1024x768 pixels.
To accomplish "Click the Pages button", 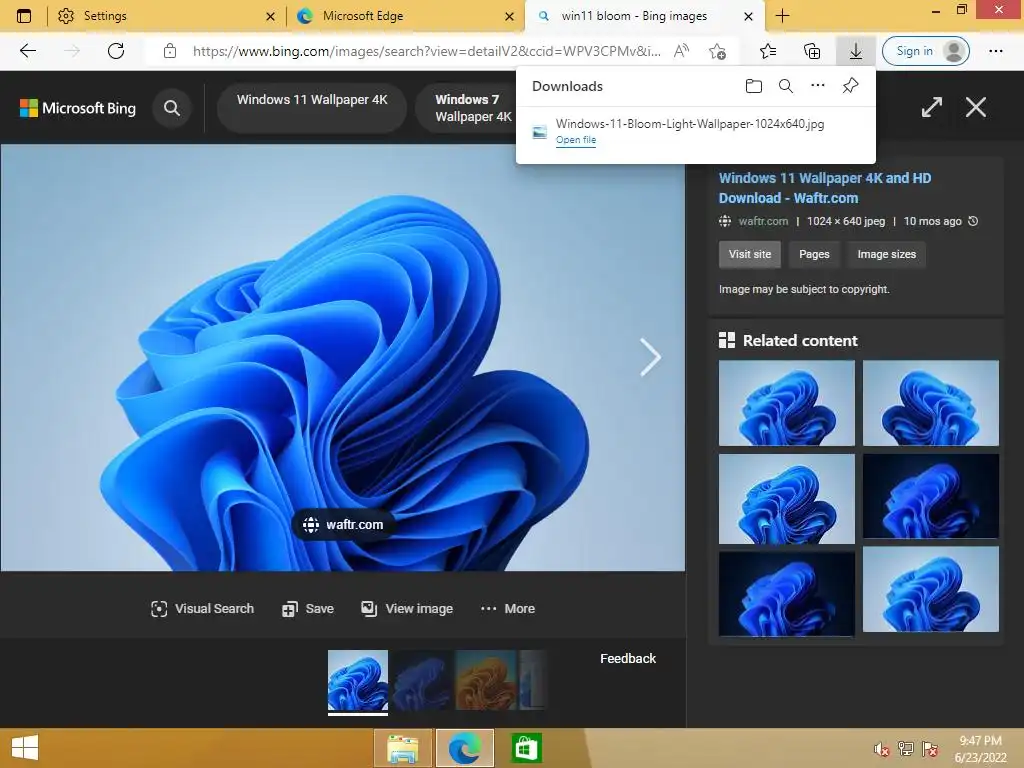I will tap(814, 254).
